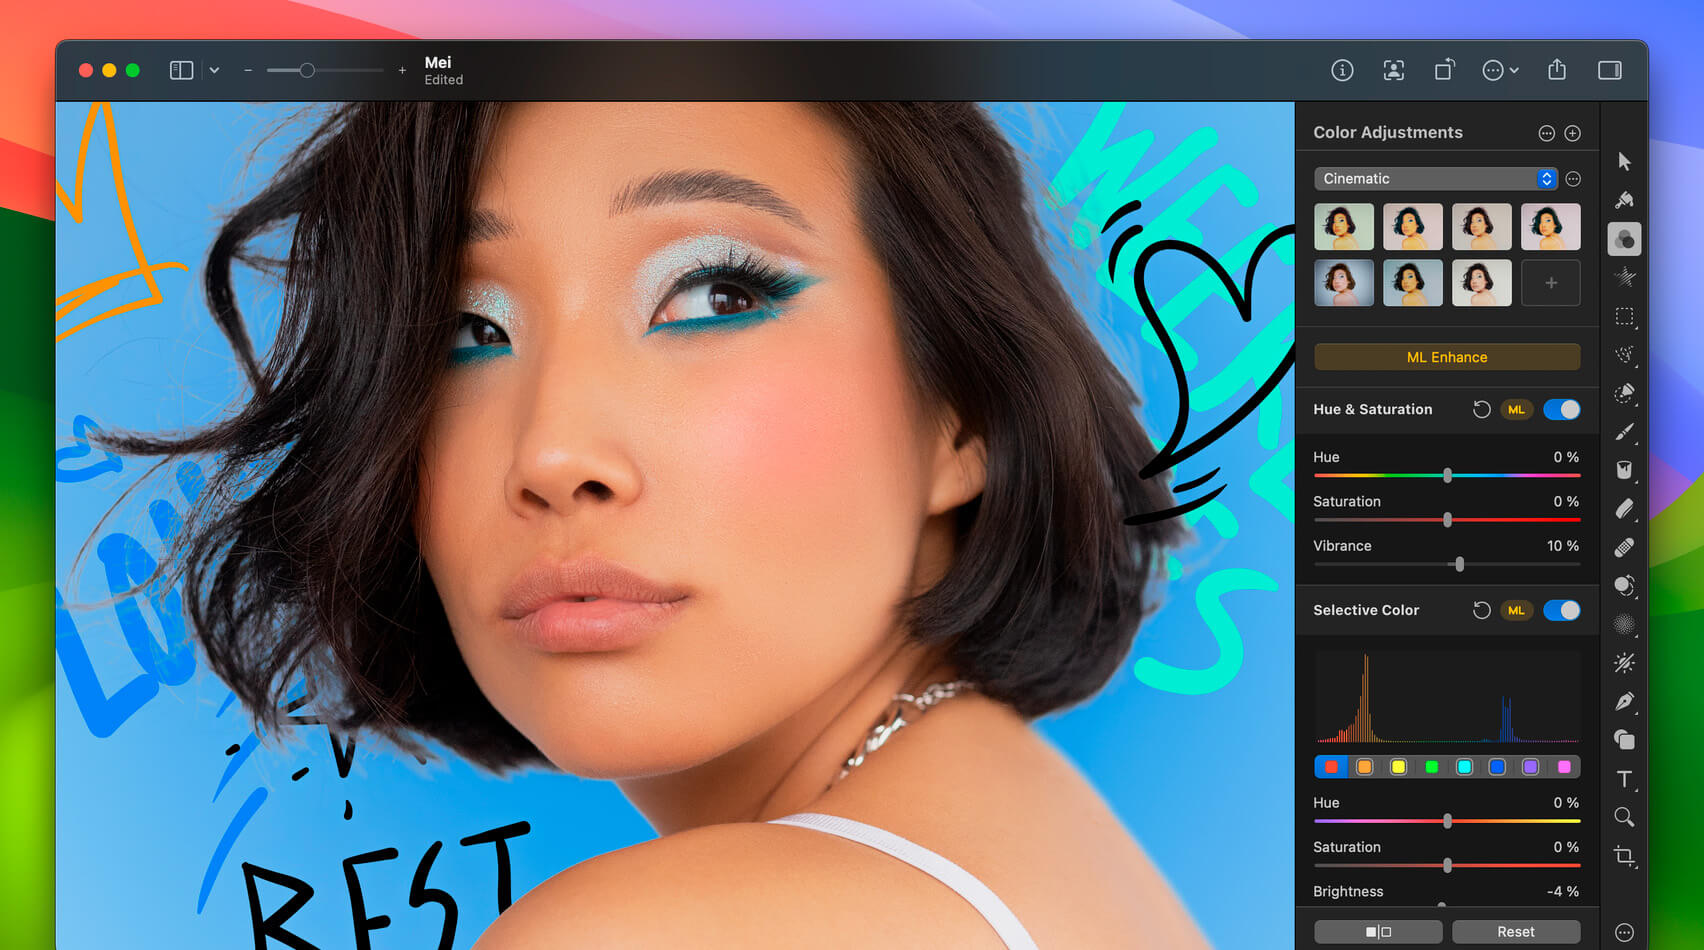This screenshot has width=1704, height=950.
Task: Toggle the left sidebar layers panel
Action: point(181,70)
